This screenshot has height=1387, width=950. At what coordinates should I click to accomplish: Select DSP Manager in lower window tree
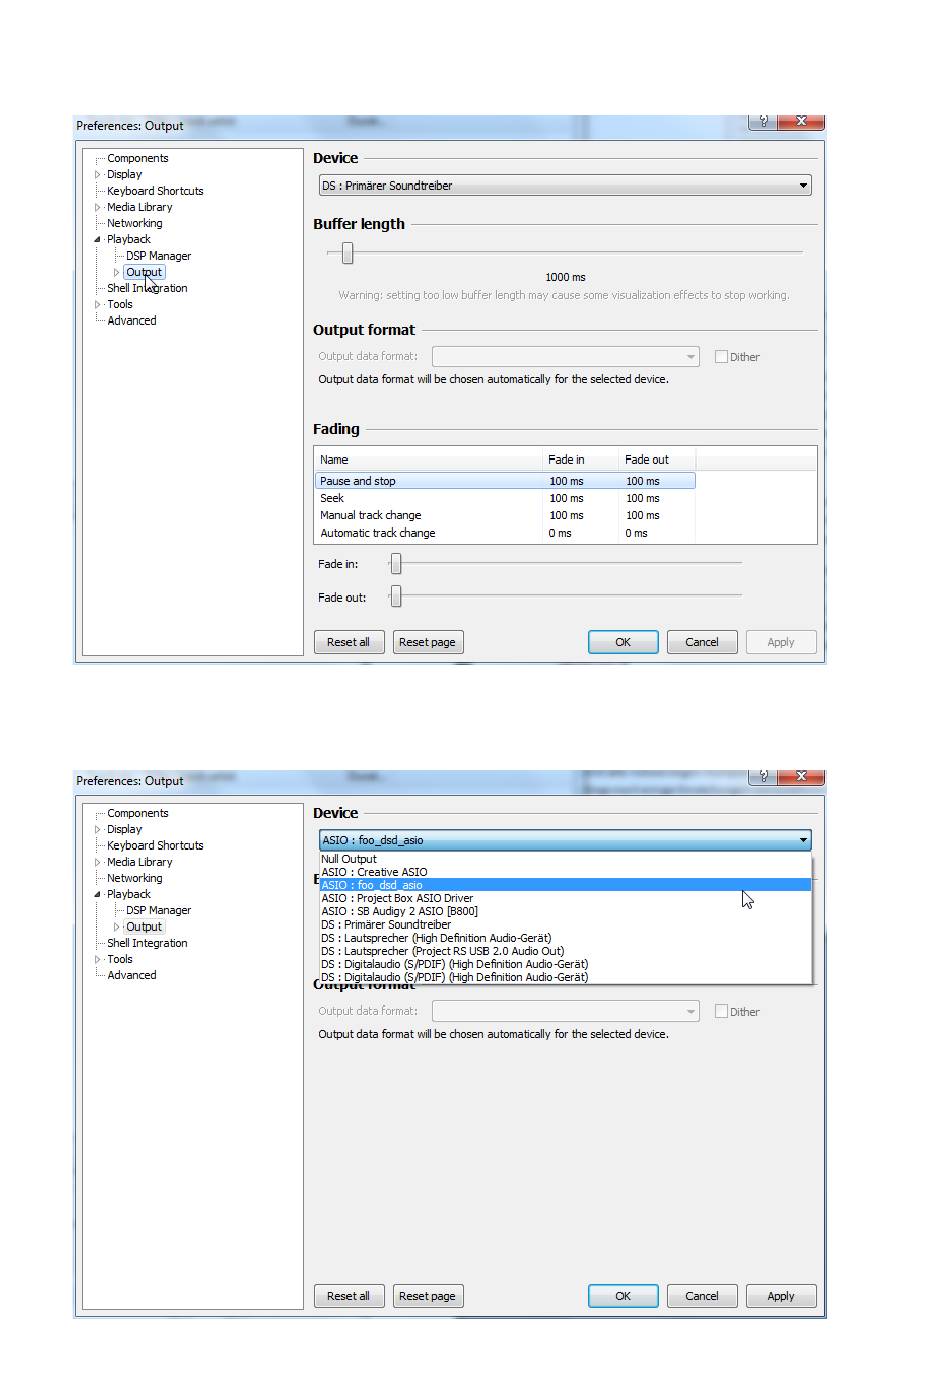[x=158, y=910]
